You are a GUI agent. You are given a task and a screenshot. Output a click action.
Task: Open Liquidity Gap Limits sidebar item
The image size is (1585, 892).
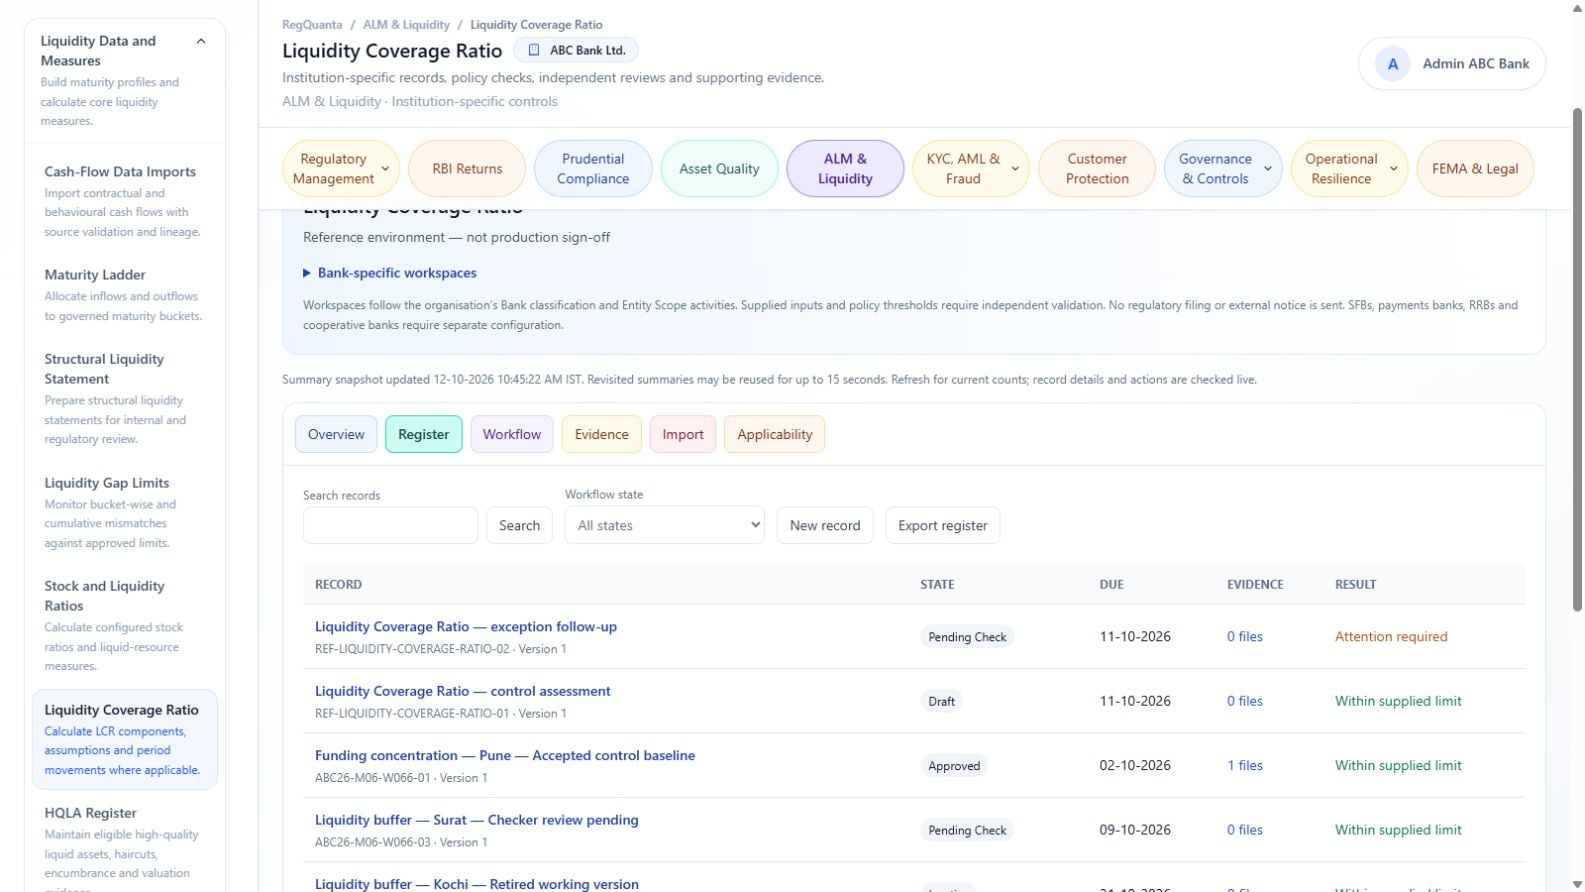coord(125,512)
